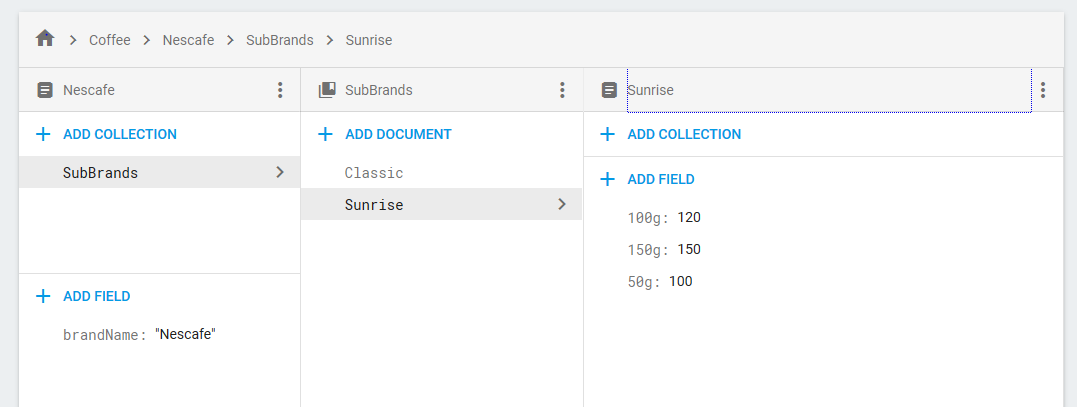This screenshot has width=1077, height=407.
Task: Select the Classic document
Action: 374,173
